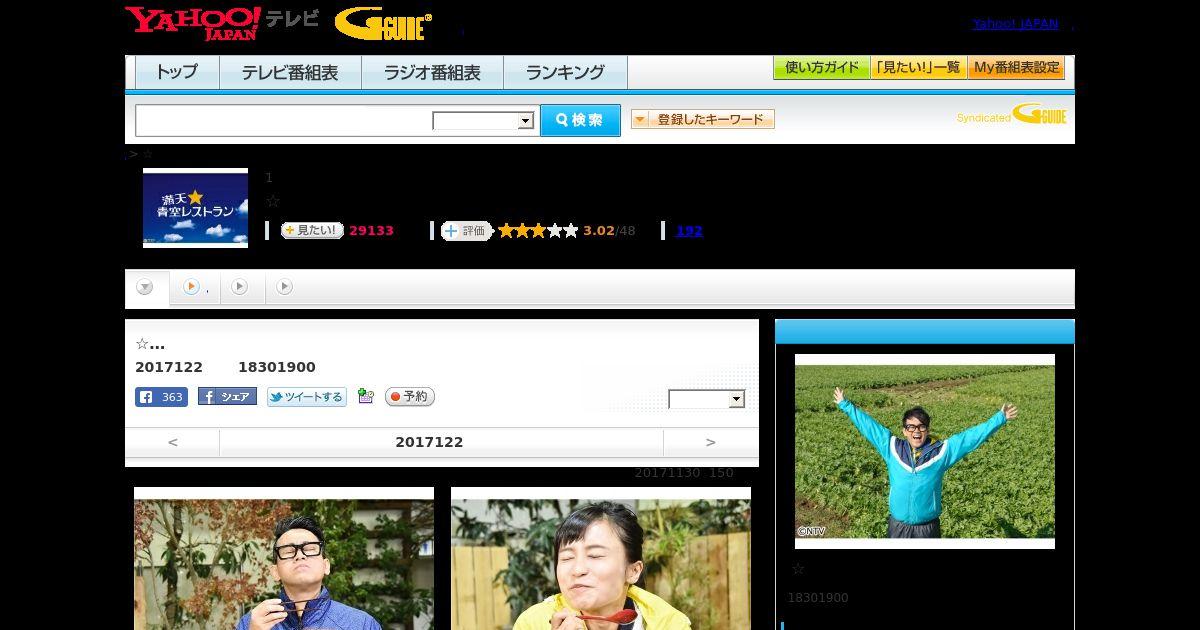Viewport: 1200px width, 630px height.
Task: Click the ツイートする button
Action: pos(307,397)
